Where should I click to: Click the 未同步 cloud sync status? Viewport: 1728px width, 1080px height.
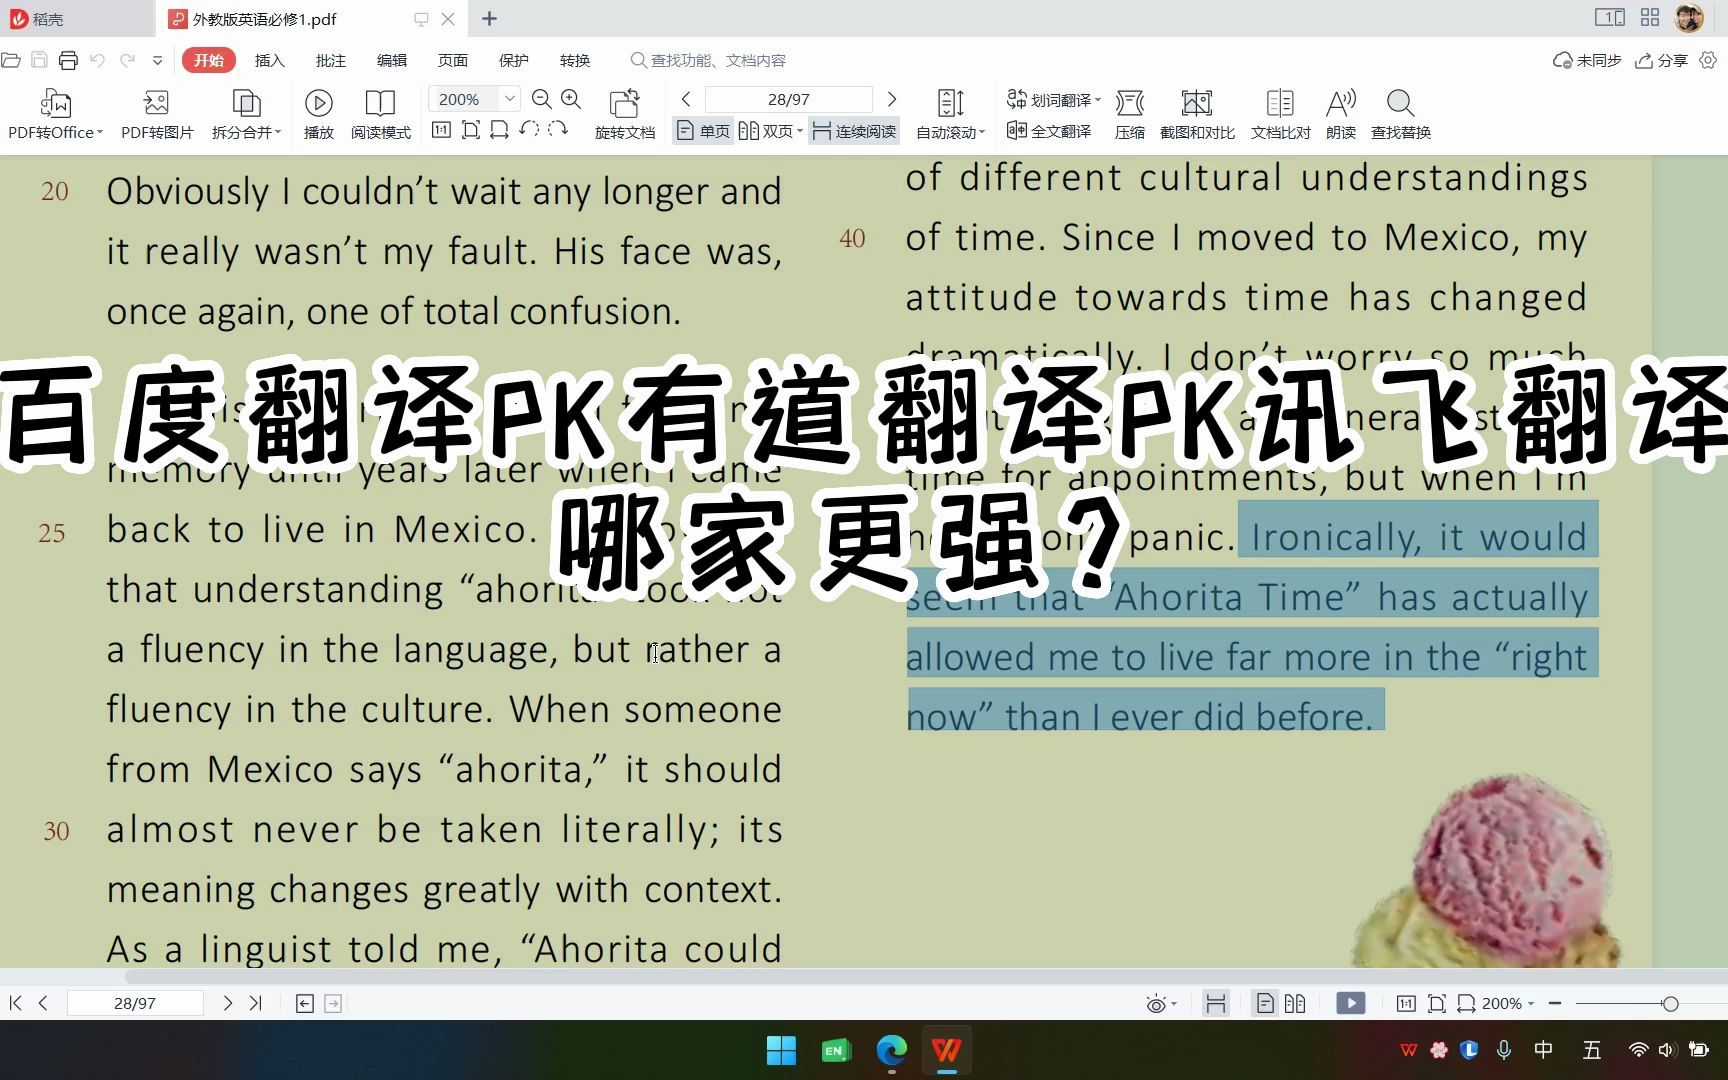(x=1587, y=61)
